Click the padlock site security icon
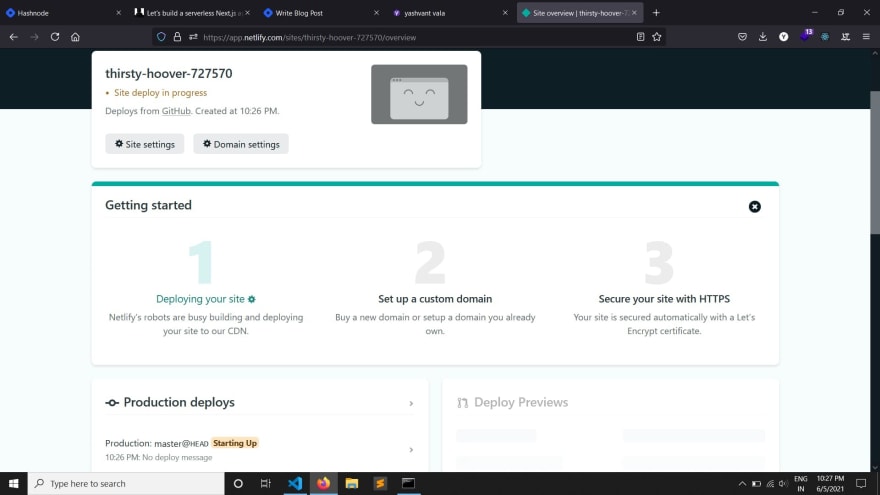The image size is (880, 495). pos(177,37)
